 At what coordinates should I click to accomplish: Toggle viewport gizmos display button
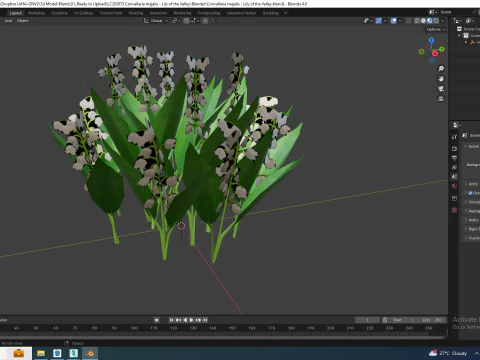pos(379,21)
